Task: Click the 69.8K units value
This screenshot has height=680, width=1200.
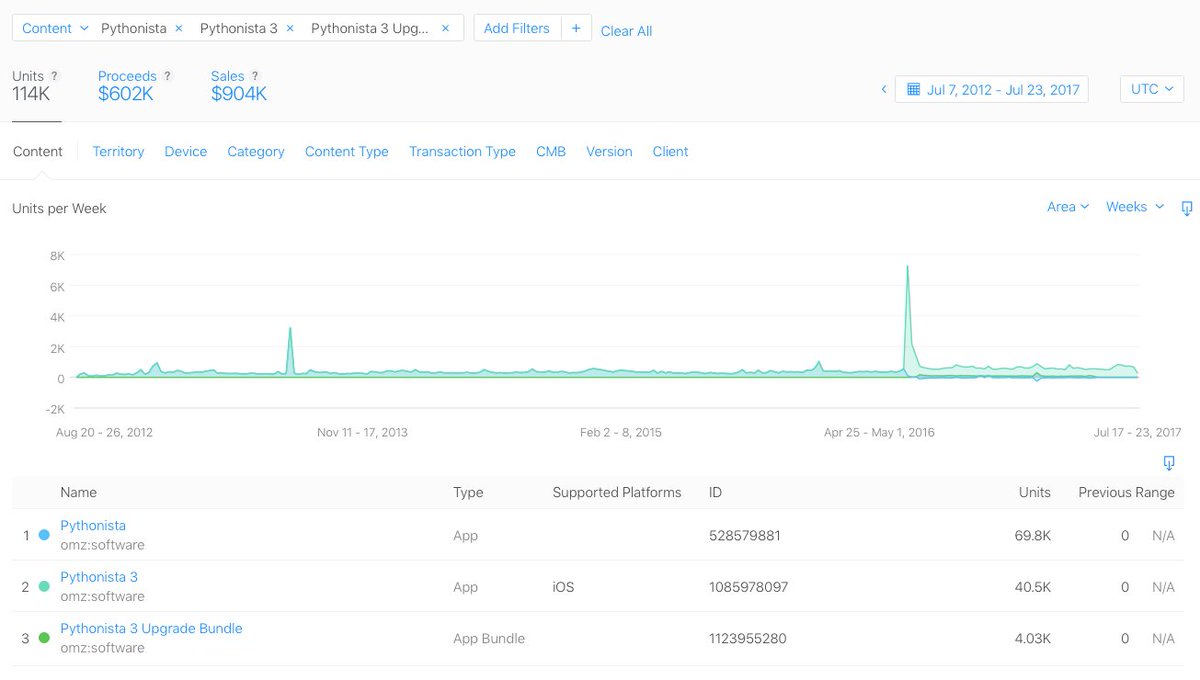Action: 1032,535
